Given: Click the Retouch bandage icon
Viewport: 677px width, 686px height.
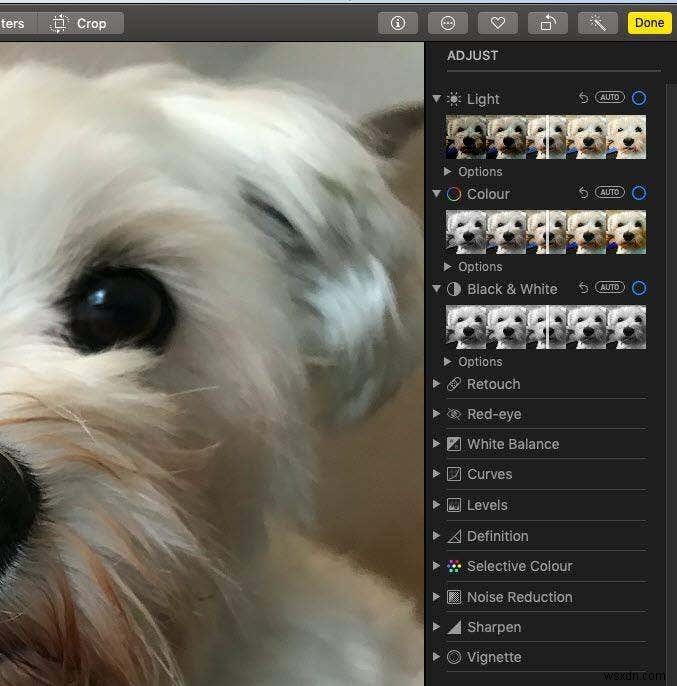Looking at the screenshot, I should click(454, 384).
